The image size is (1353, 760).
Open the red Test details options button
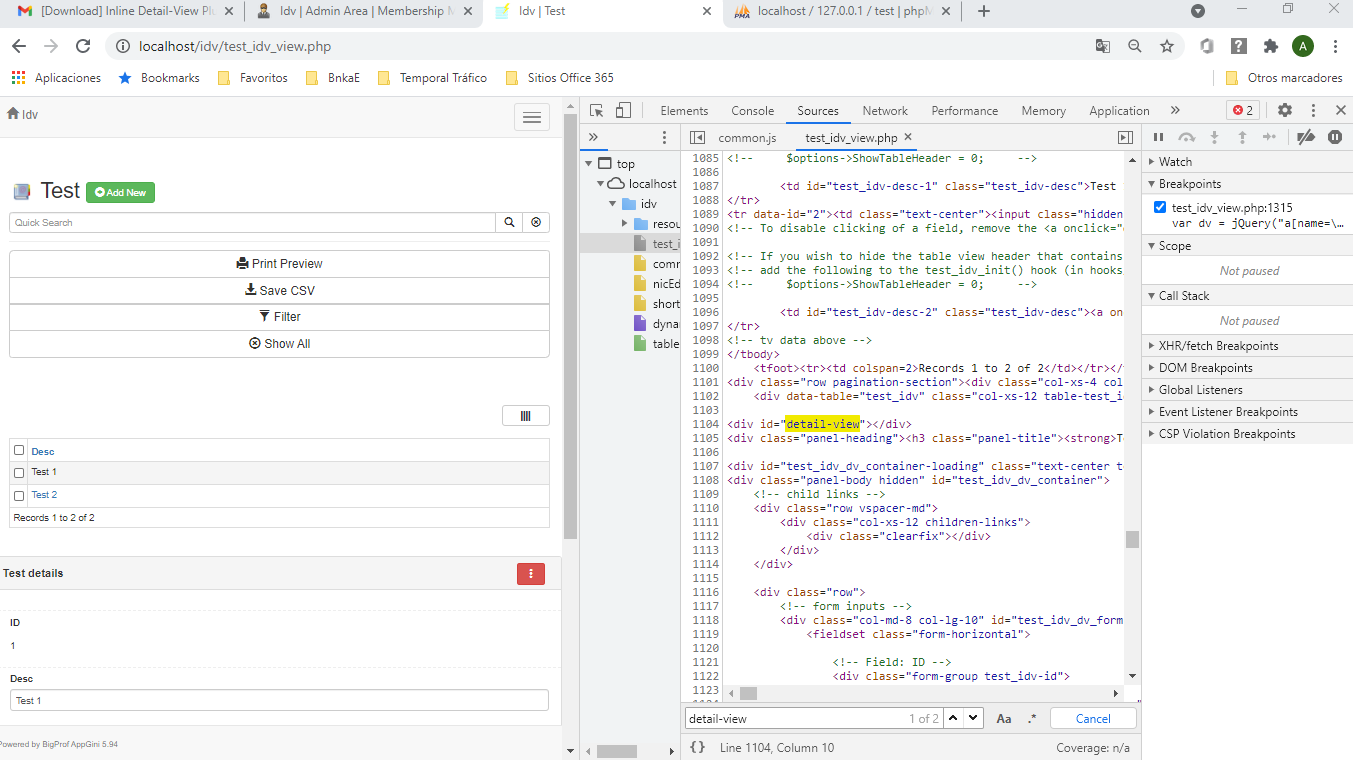pyautogui.click(x=530, y=573)
